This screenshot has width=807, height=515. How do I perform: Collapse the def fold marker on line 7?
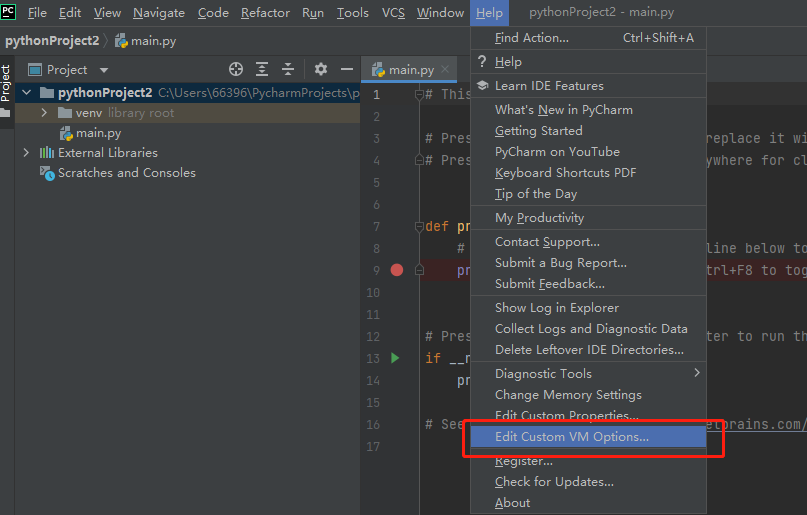[419, 226]
